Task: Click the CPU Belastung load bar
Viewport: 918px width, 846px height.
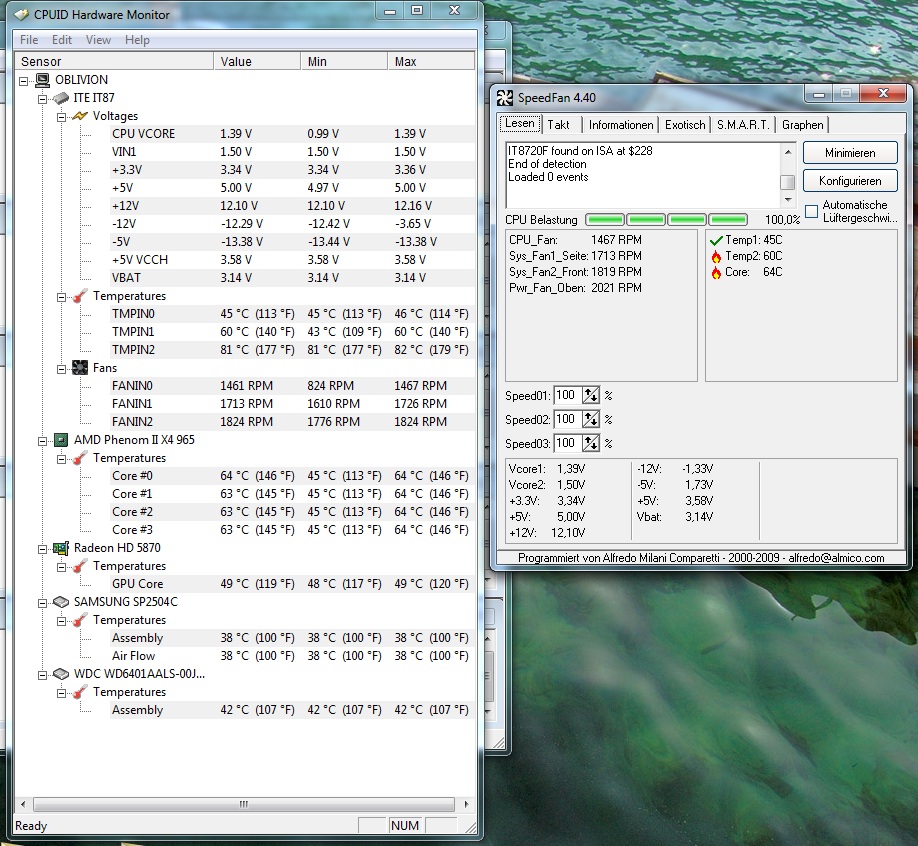Action: pos(666,220)
